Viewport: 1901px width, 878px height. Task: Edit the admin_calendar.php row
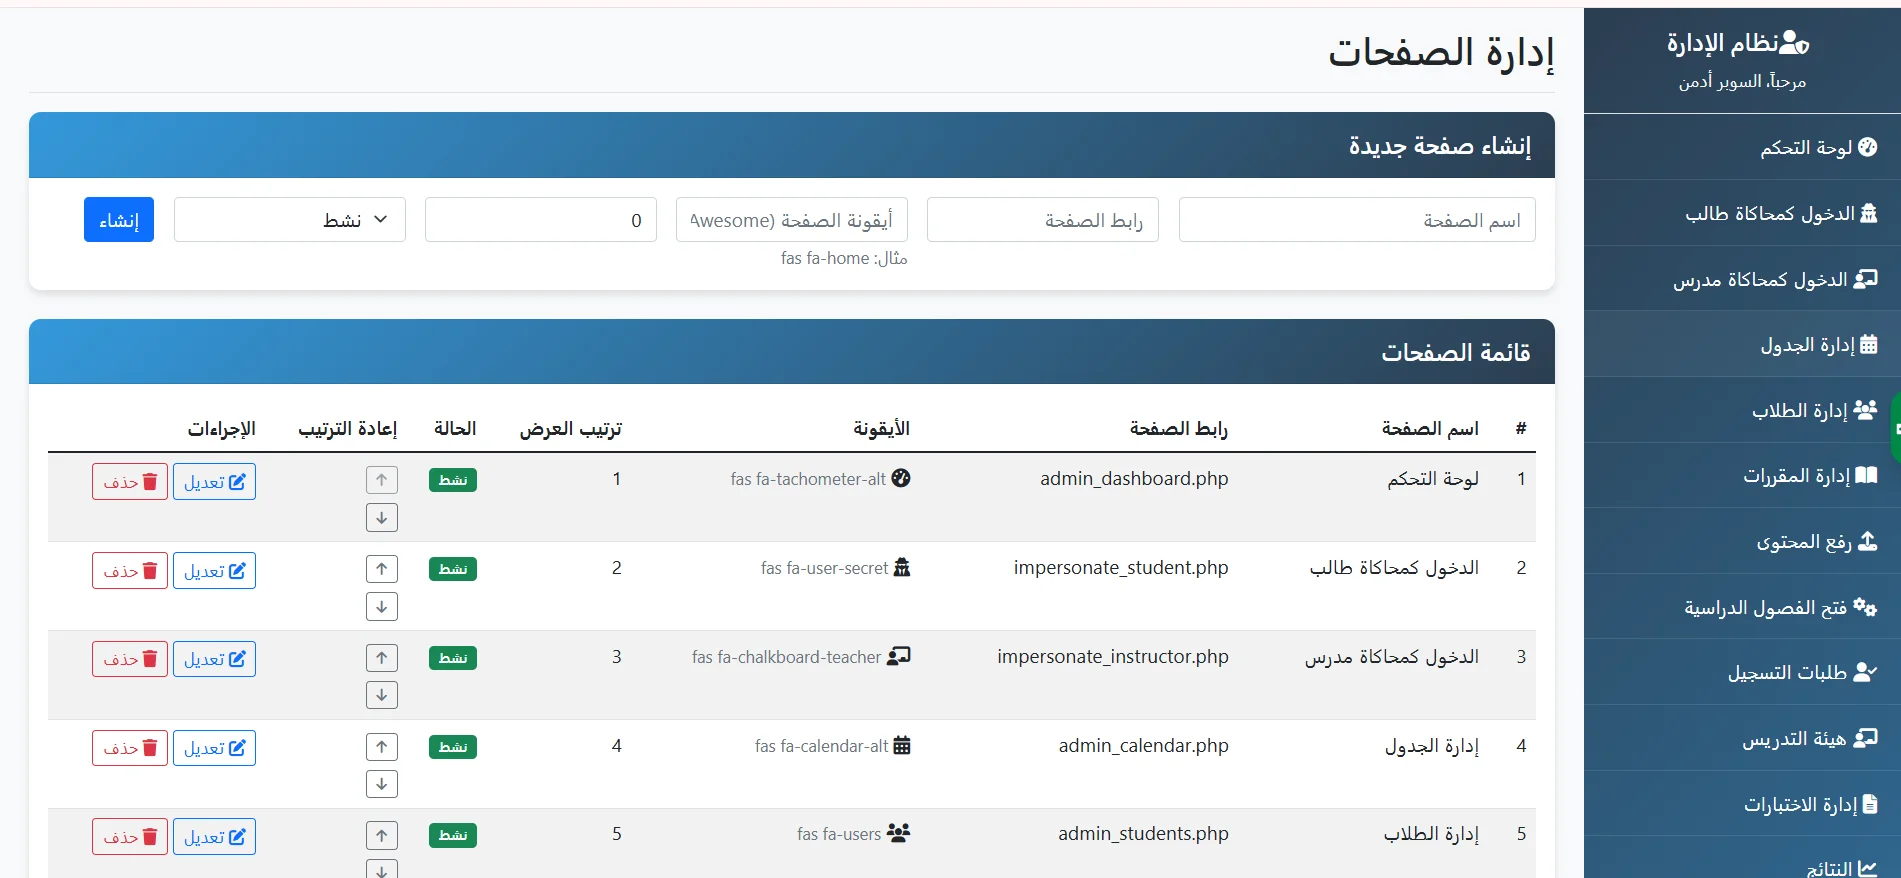click(x=214, y=748)
